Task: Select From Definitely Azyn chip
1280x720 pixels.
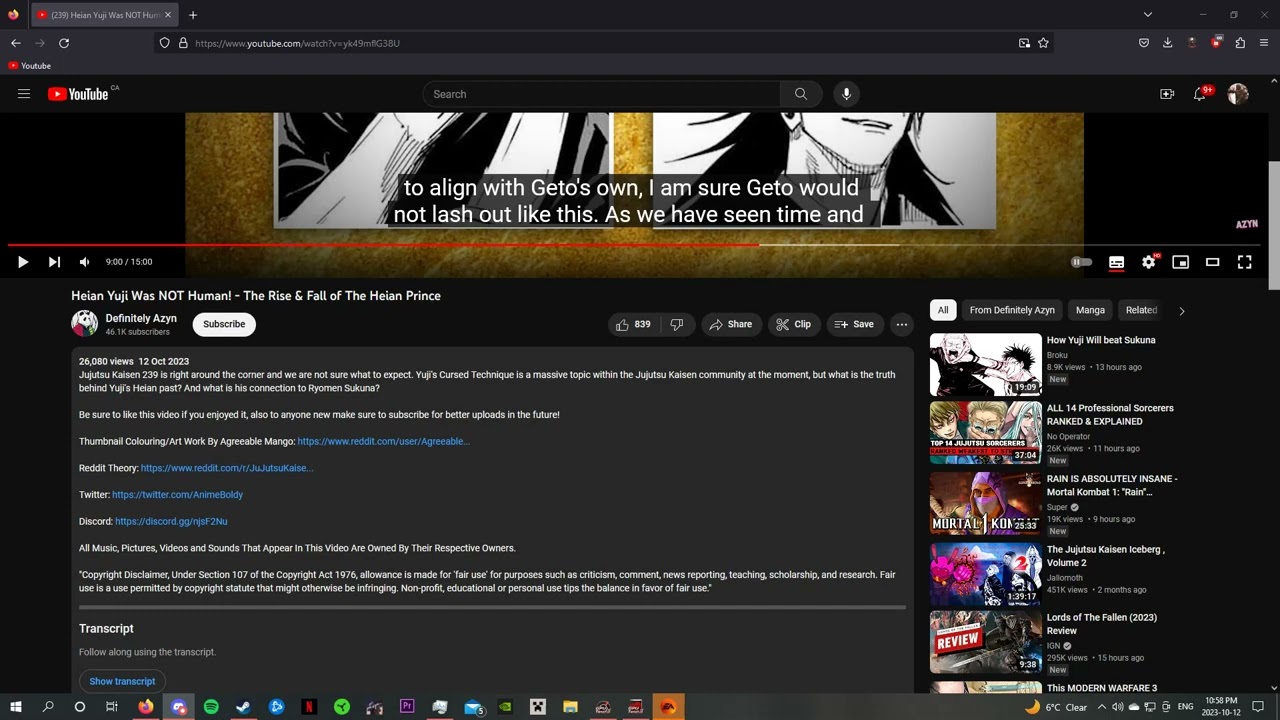Action: point(1012,310)
